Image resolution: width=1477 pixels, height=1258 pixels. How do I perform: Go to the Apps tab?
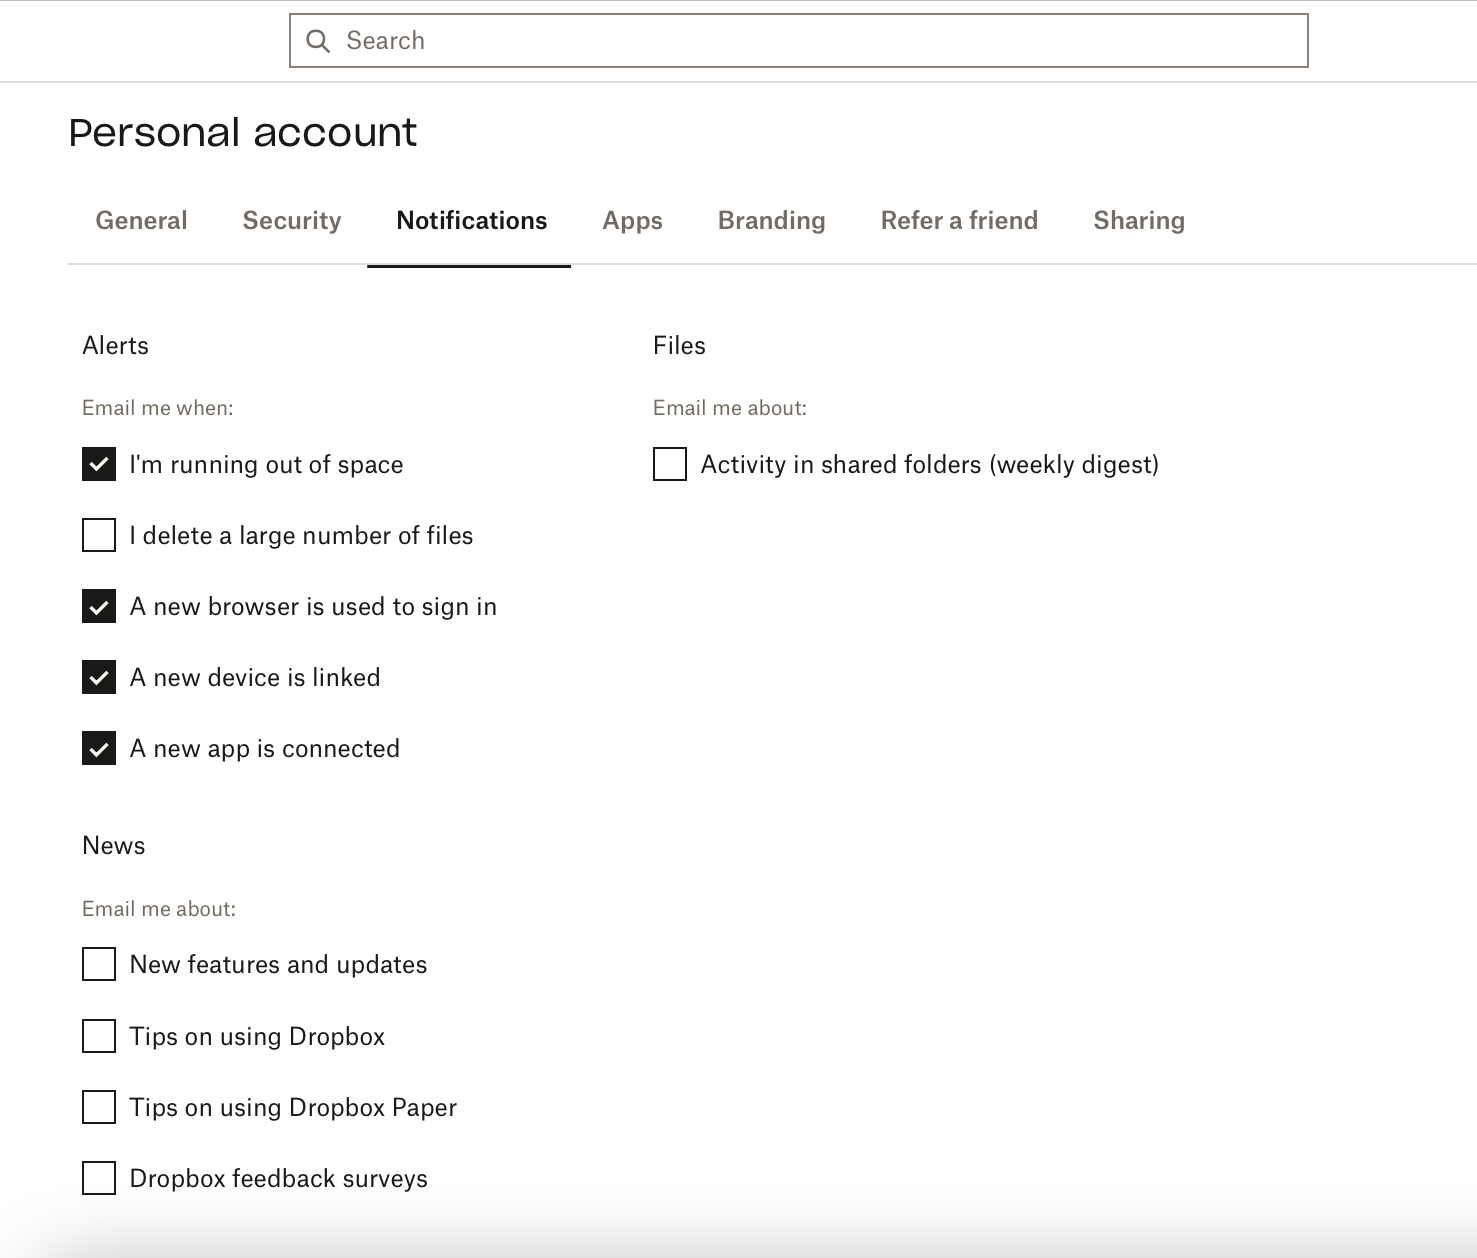coord(632,220)
